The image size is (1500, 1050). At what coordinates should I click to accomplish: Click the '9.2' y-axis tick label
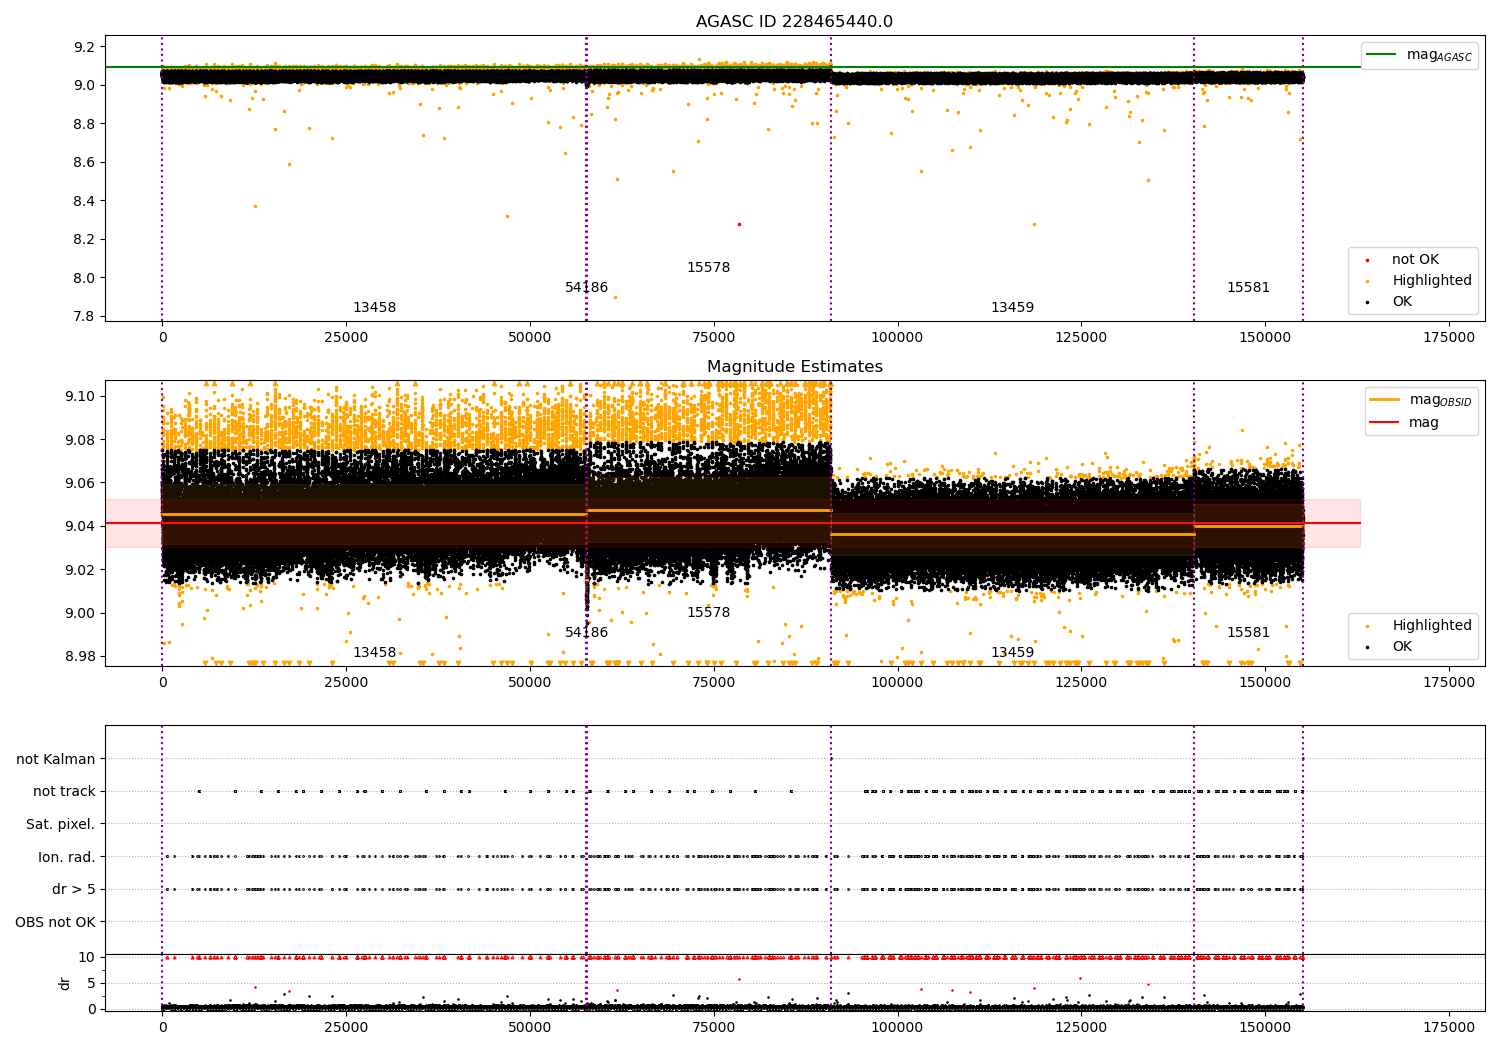coord(84,47)
